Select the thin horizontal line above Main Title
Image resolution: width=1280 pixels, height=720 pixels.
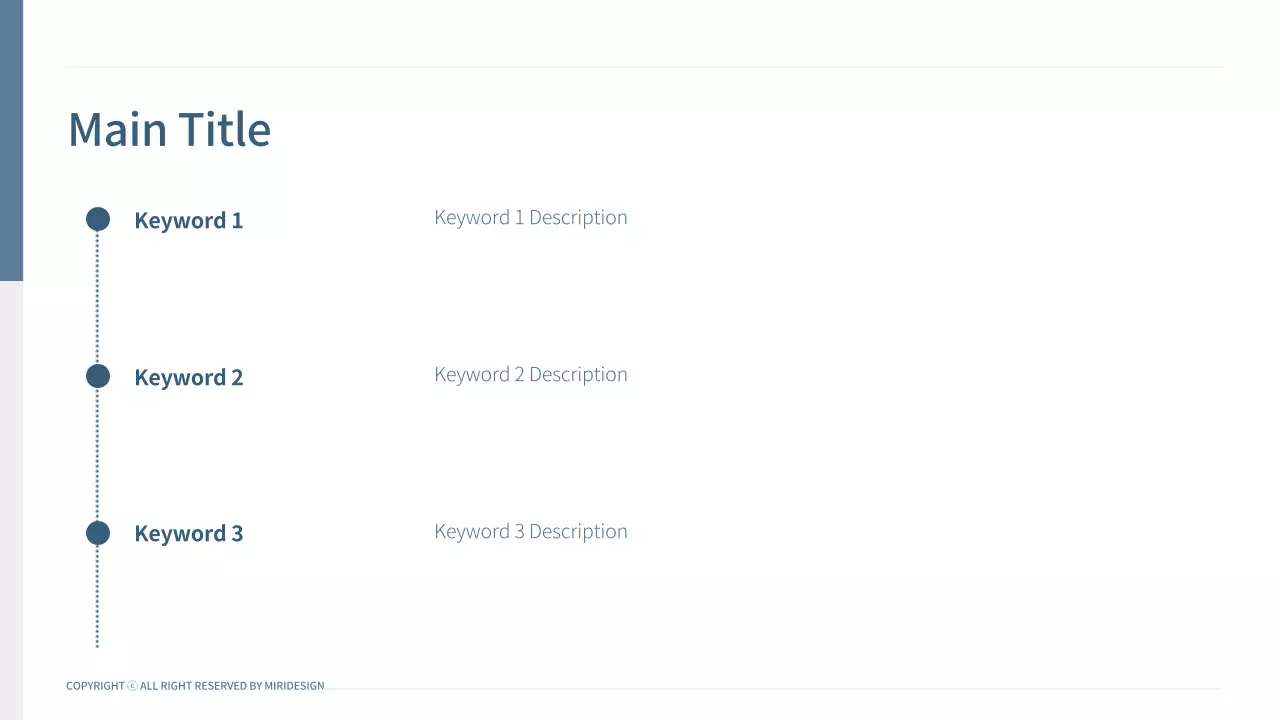pyautogui.click(x=644, y=67)
